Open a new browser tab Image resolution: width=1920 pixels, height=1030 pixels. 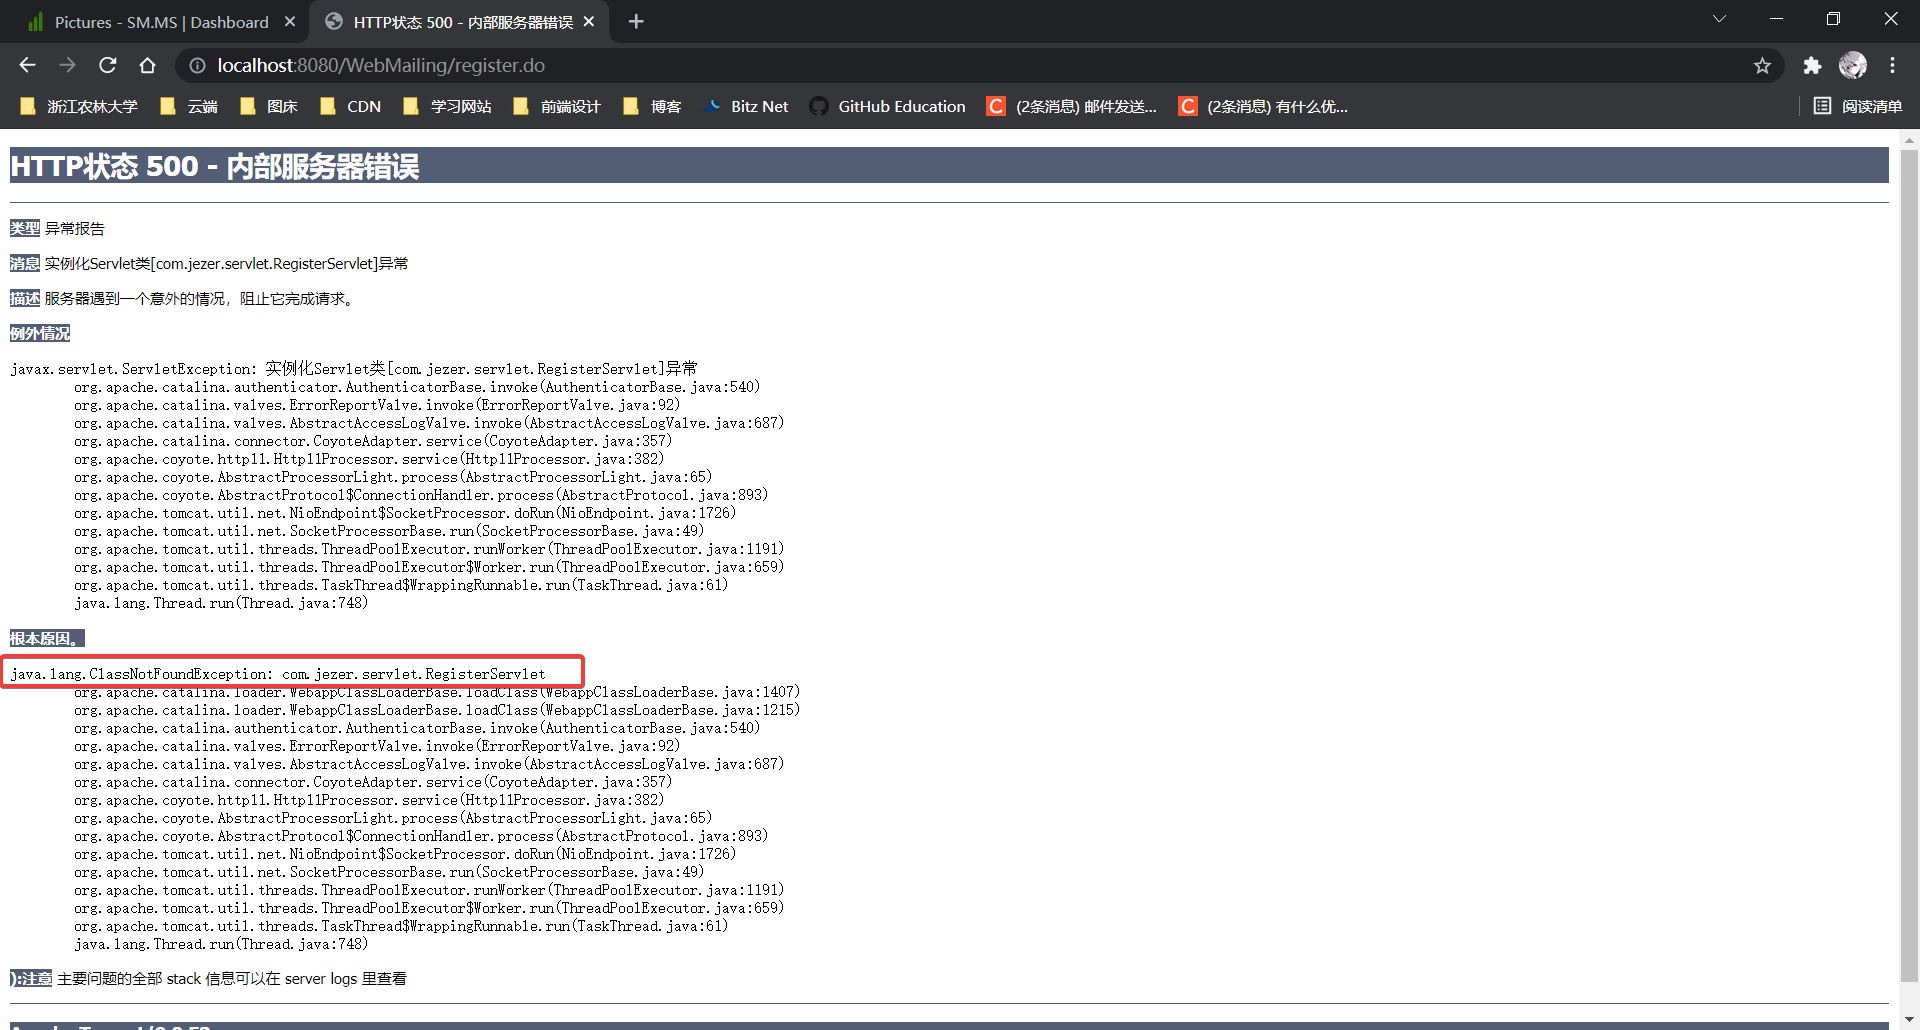coord(636,22)
